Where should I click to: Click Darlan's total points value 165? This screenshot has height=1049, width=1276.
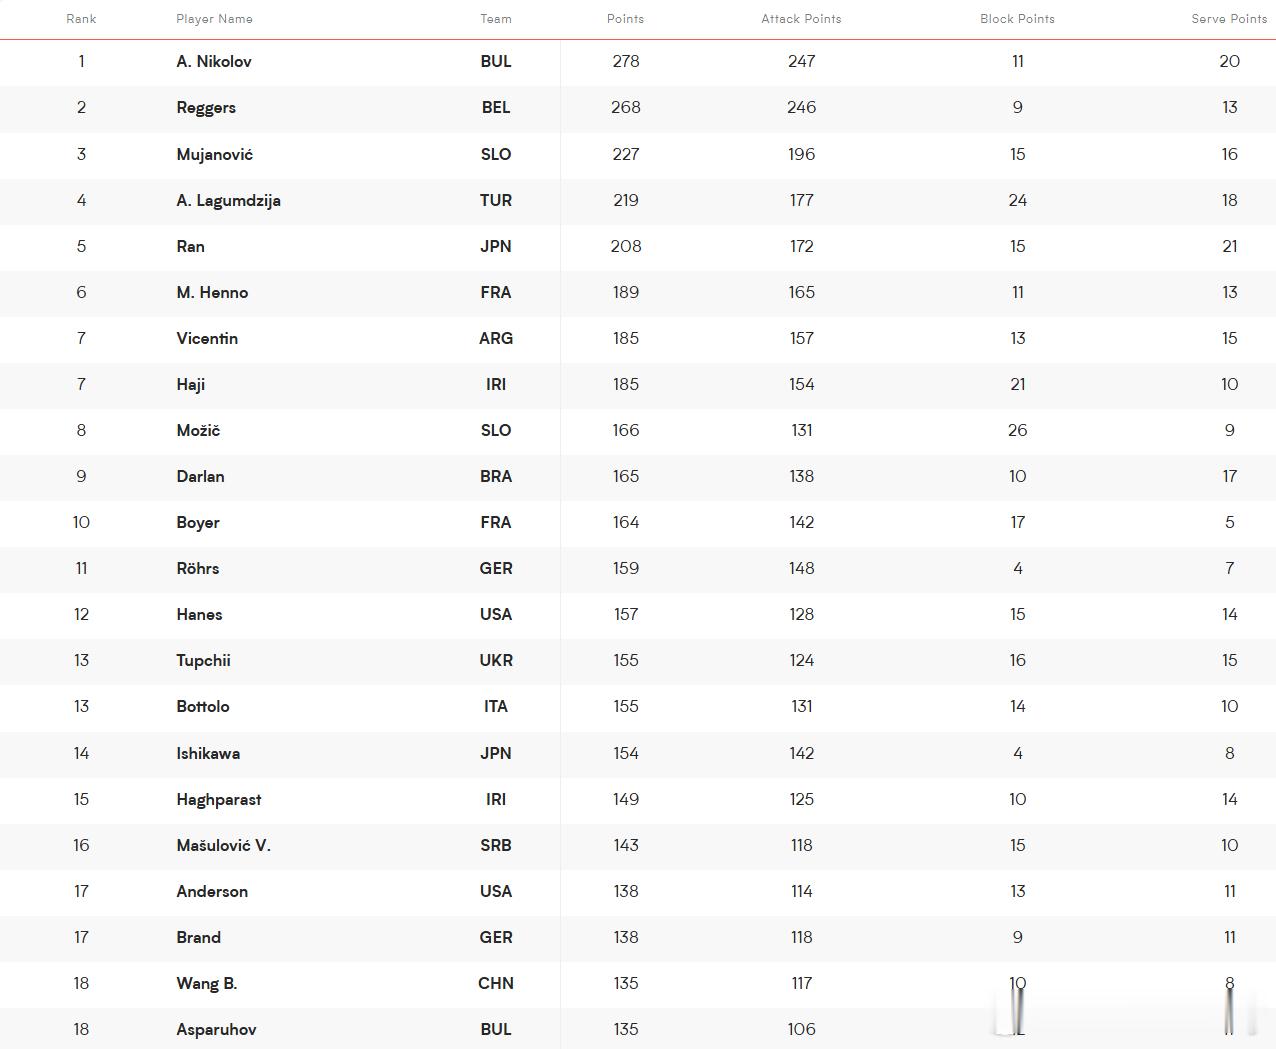(x=626, y=476)
